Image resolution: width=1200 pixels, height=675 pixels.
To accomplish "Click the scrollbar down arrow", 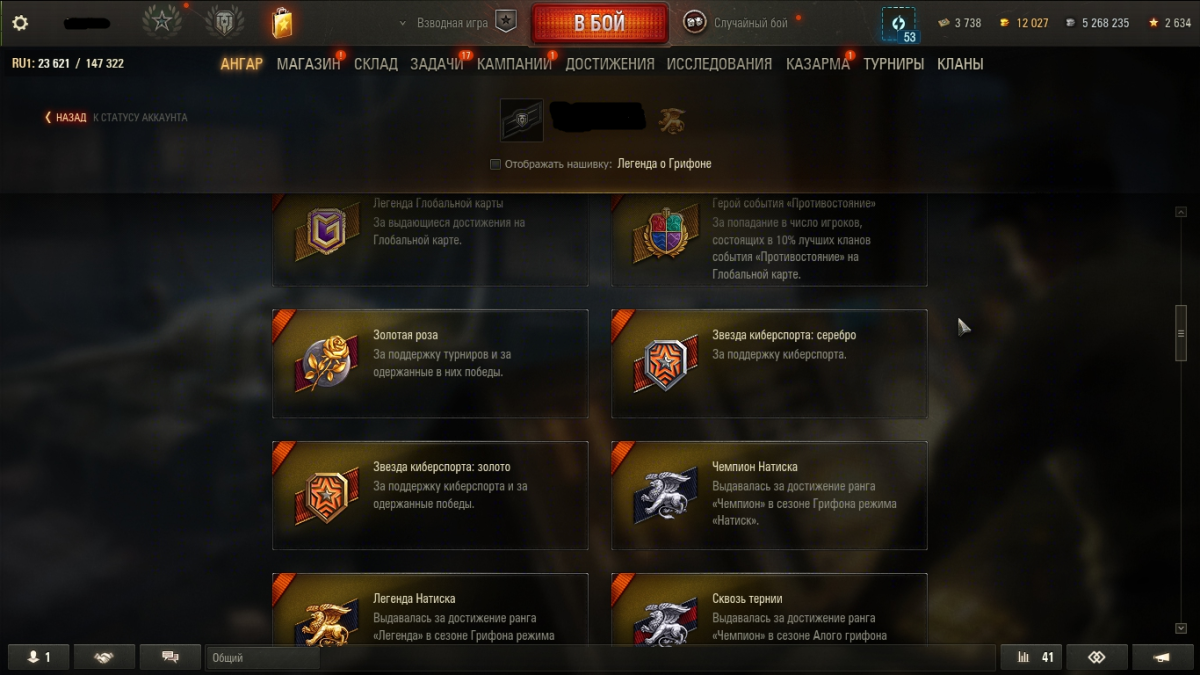I will tap(1181, 628).
